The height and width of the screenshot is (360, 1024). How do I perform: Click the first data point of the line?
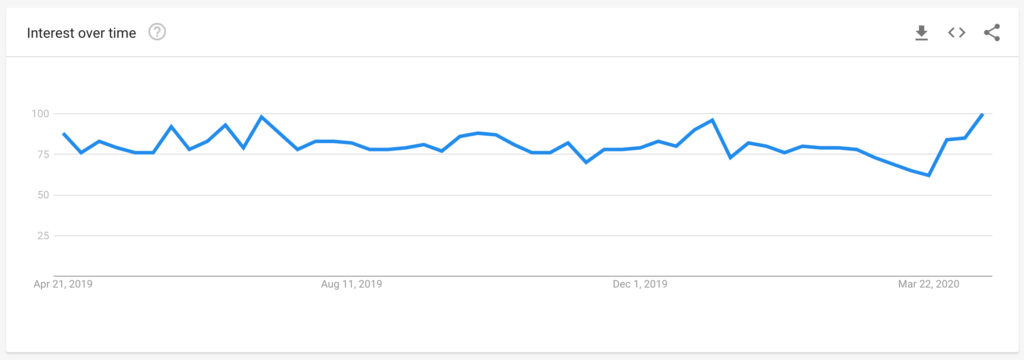(x=63, y=133)
